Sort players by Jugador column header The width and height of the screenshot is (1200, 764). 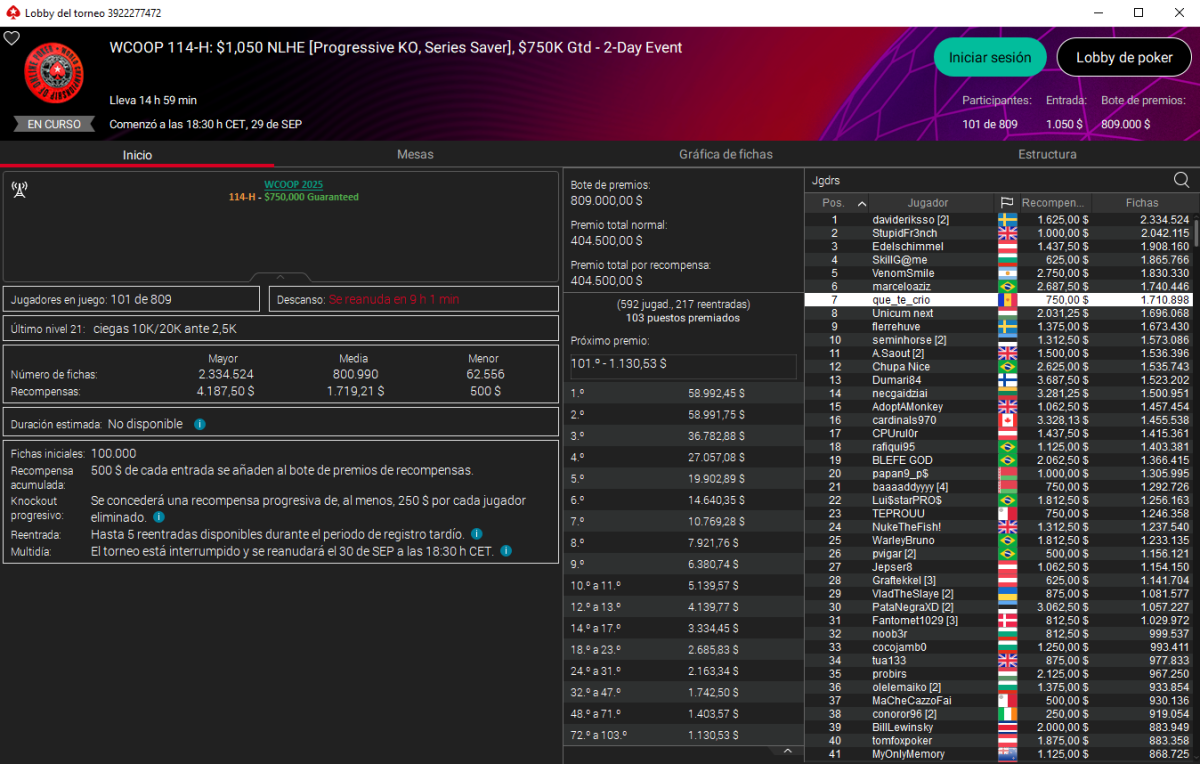pyautogui.click(x=928, y=202)
